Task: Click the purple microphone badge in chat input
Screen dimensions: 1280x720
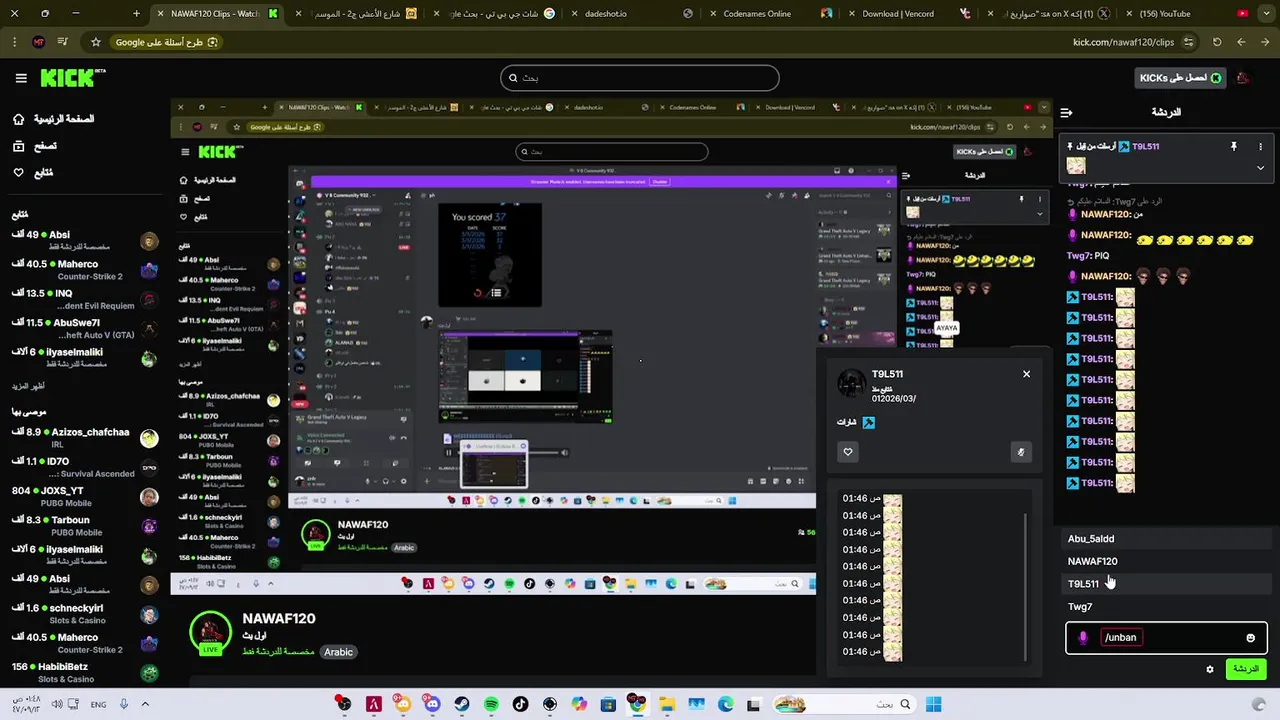Action: click(1083, 638)
